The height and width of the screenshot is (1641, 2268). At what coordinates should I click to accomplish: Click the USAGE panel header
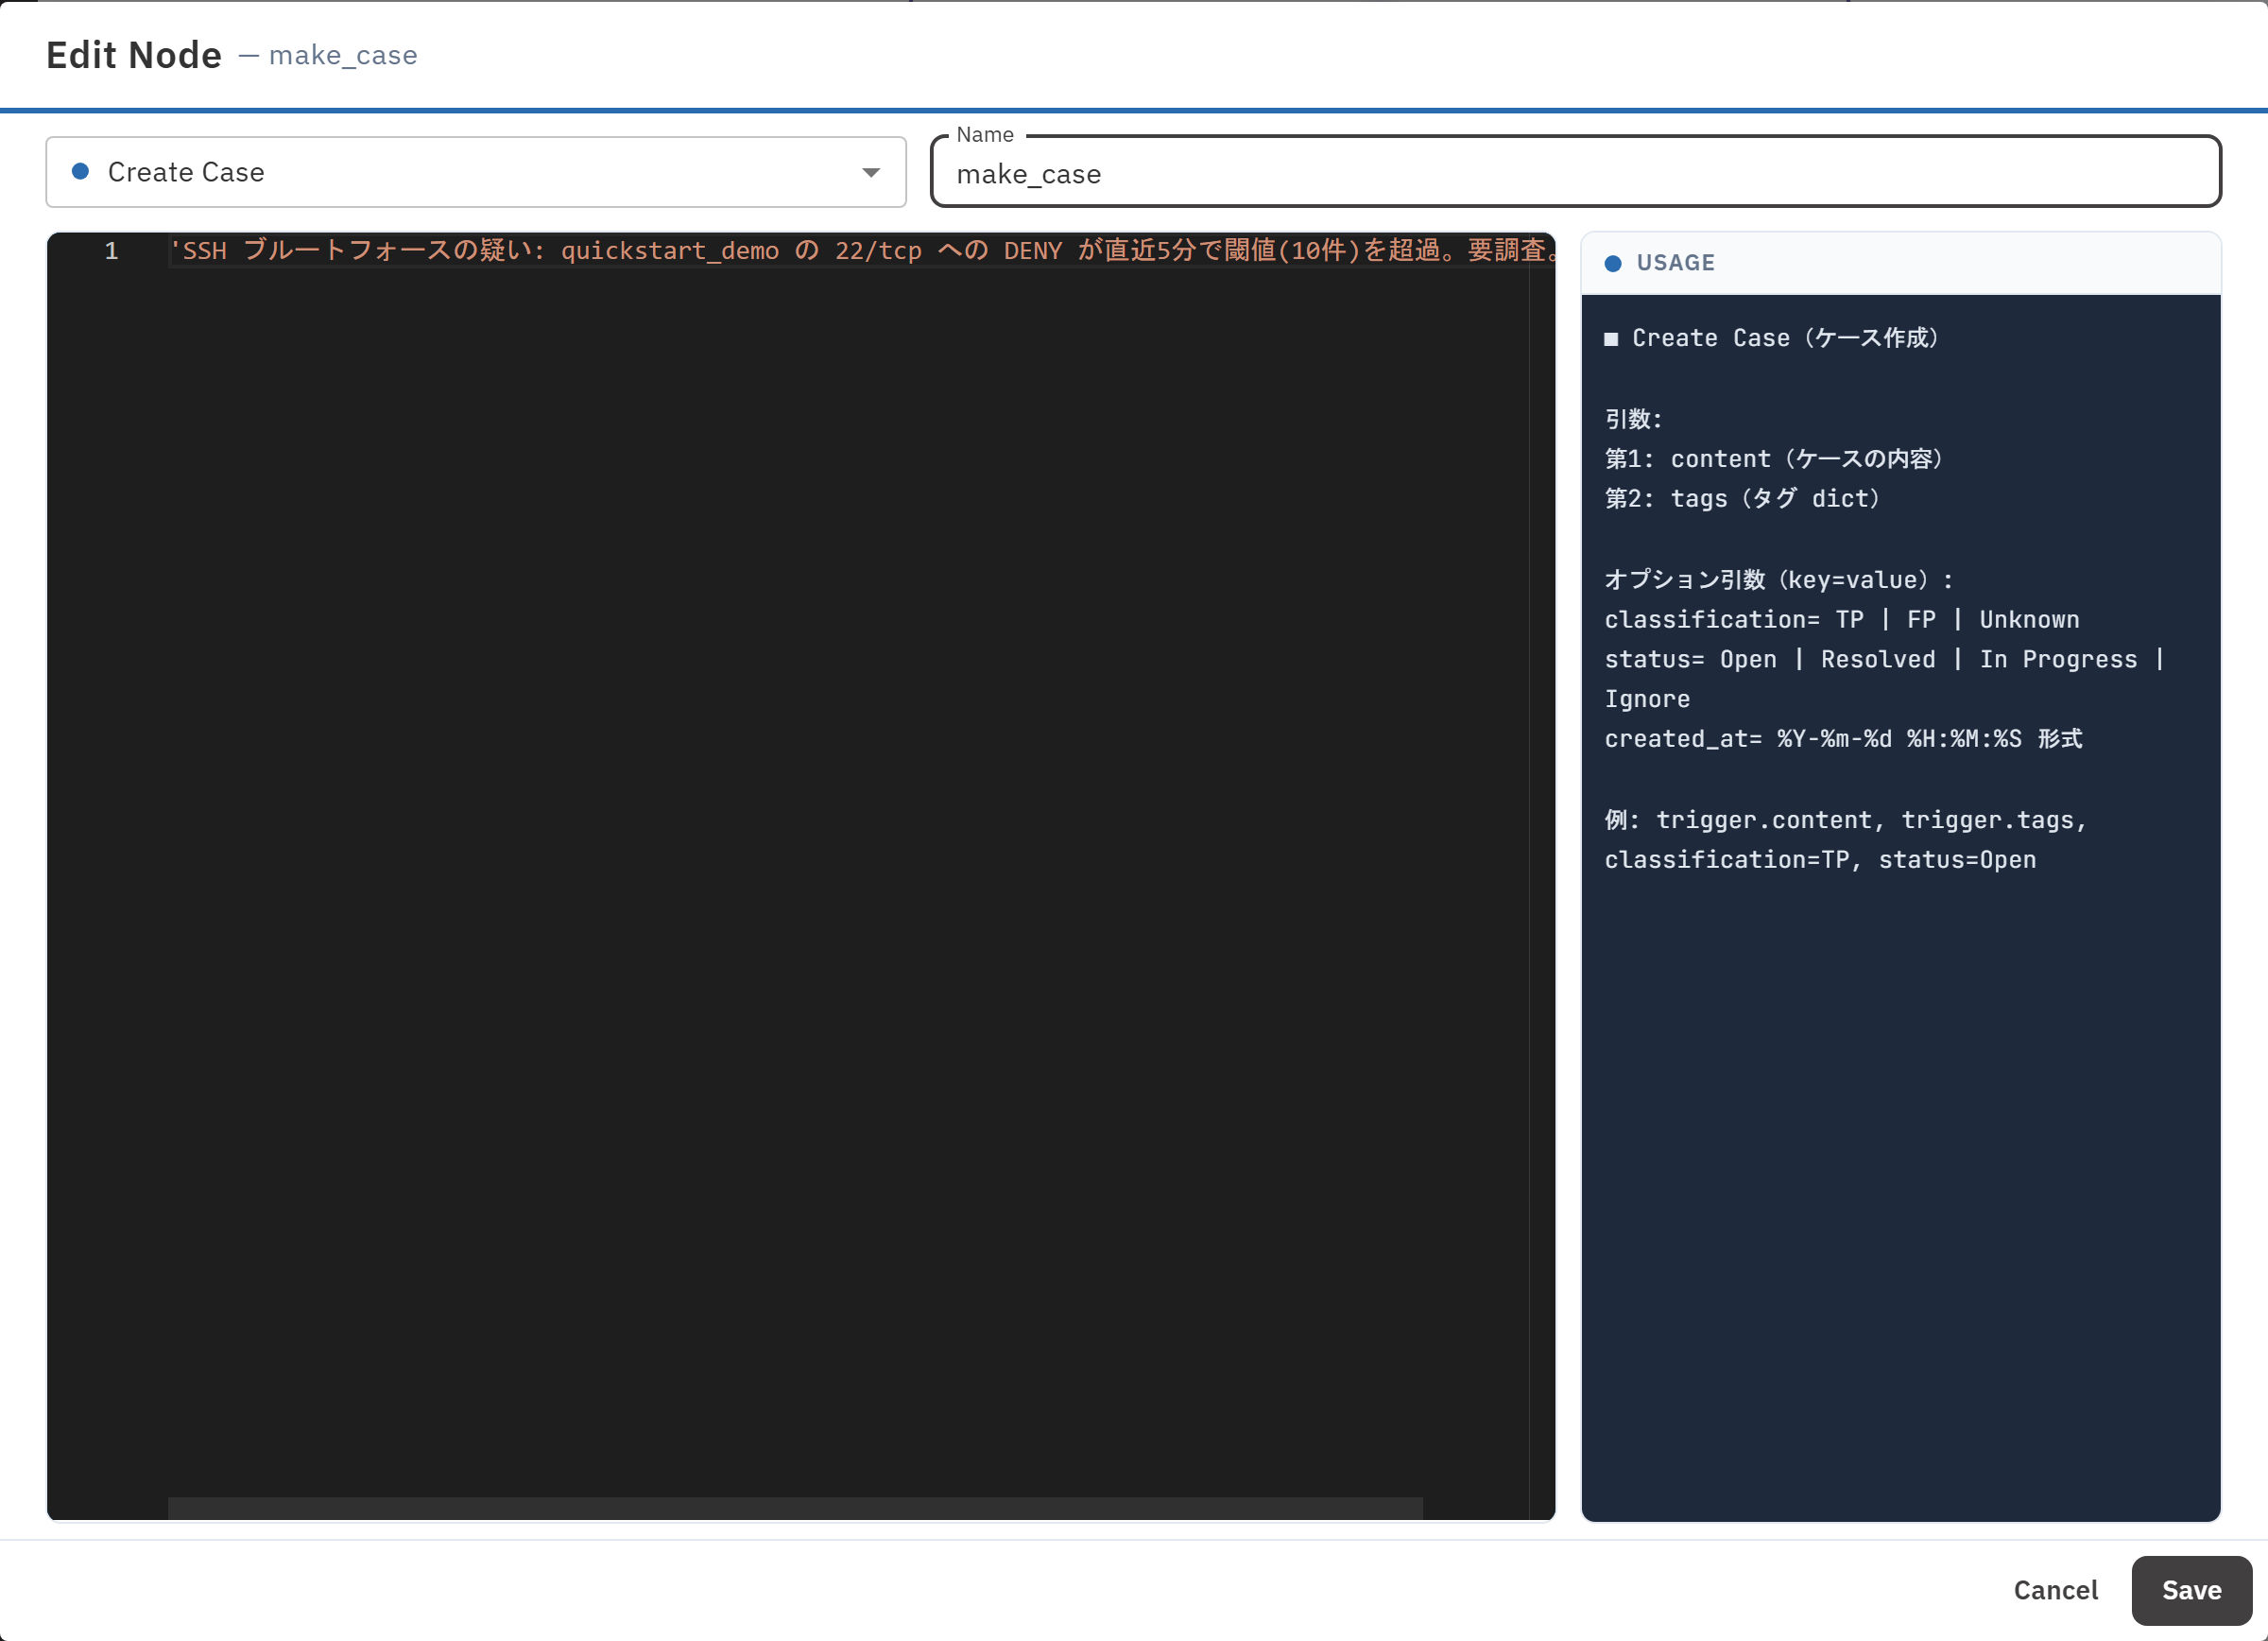point(1900,263)
